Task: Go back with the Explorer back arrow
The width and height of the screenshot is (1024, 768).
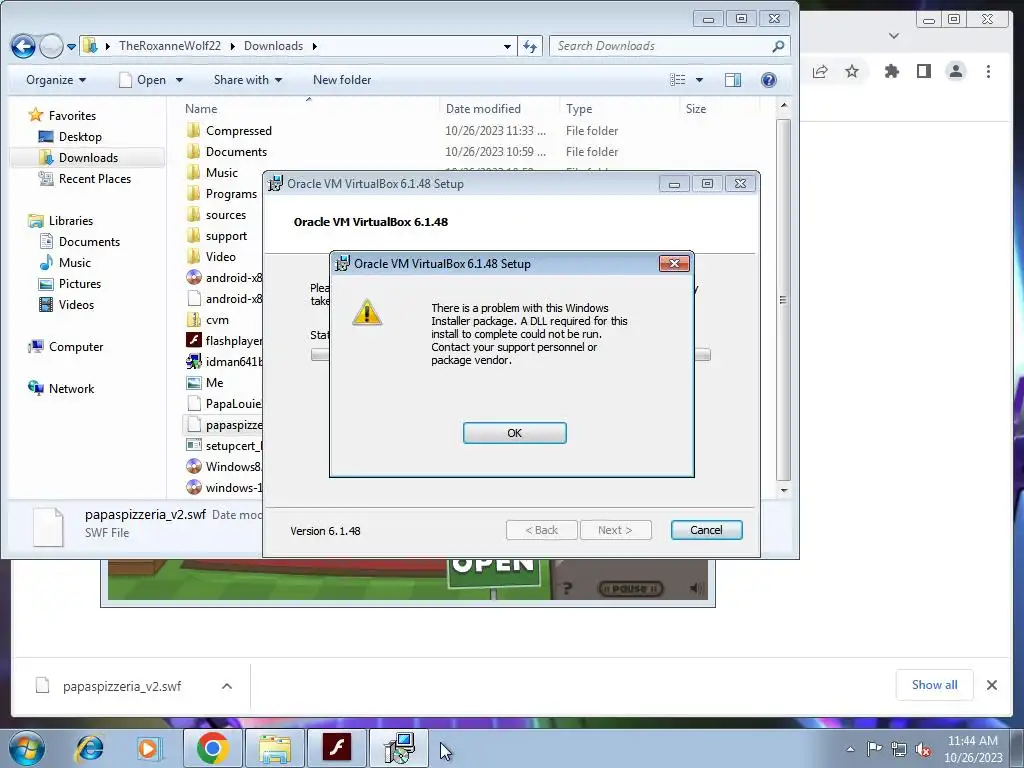Action: [x=23, y=46]
